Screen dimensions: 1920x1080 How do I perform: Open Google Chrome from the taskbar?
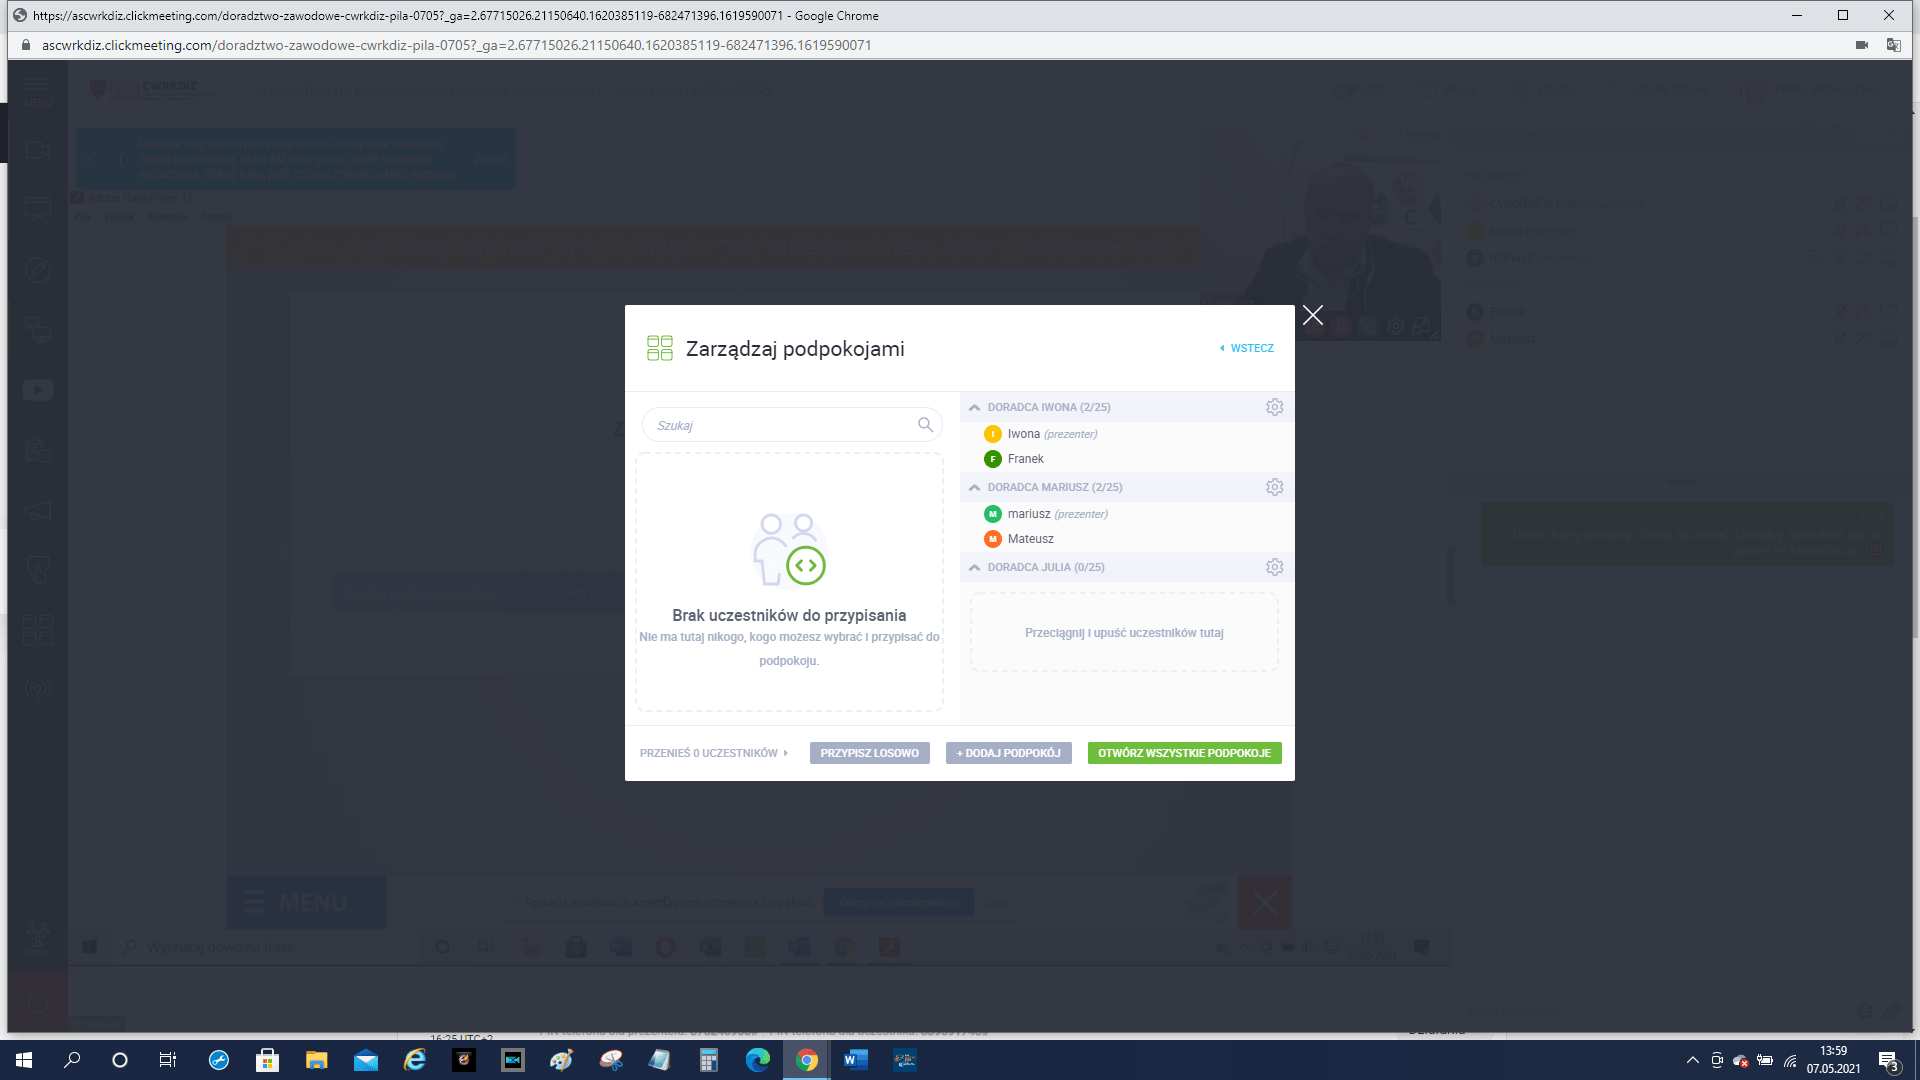coord(807,1060)
